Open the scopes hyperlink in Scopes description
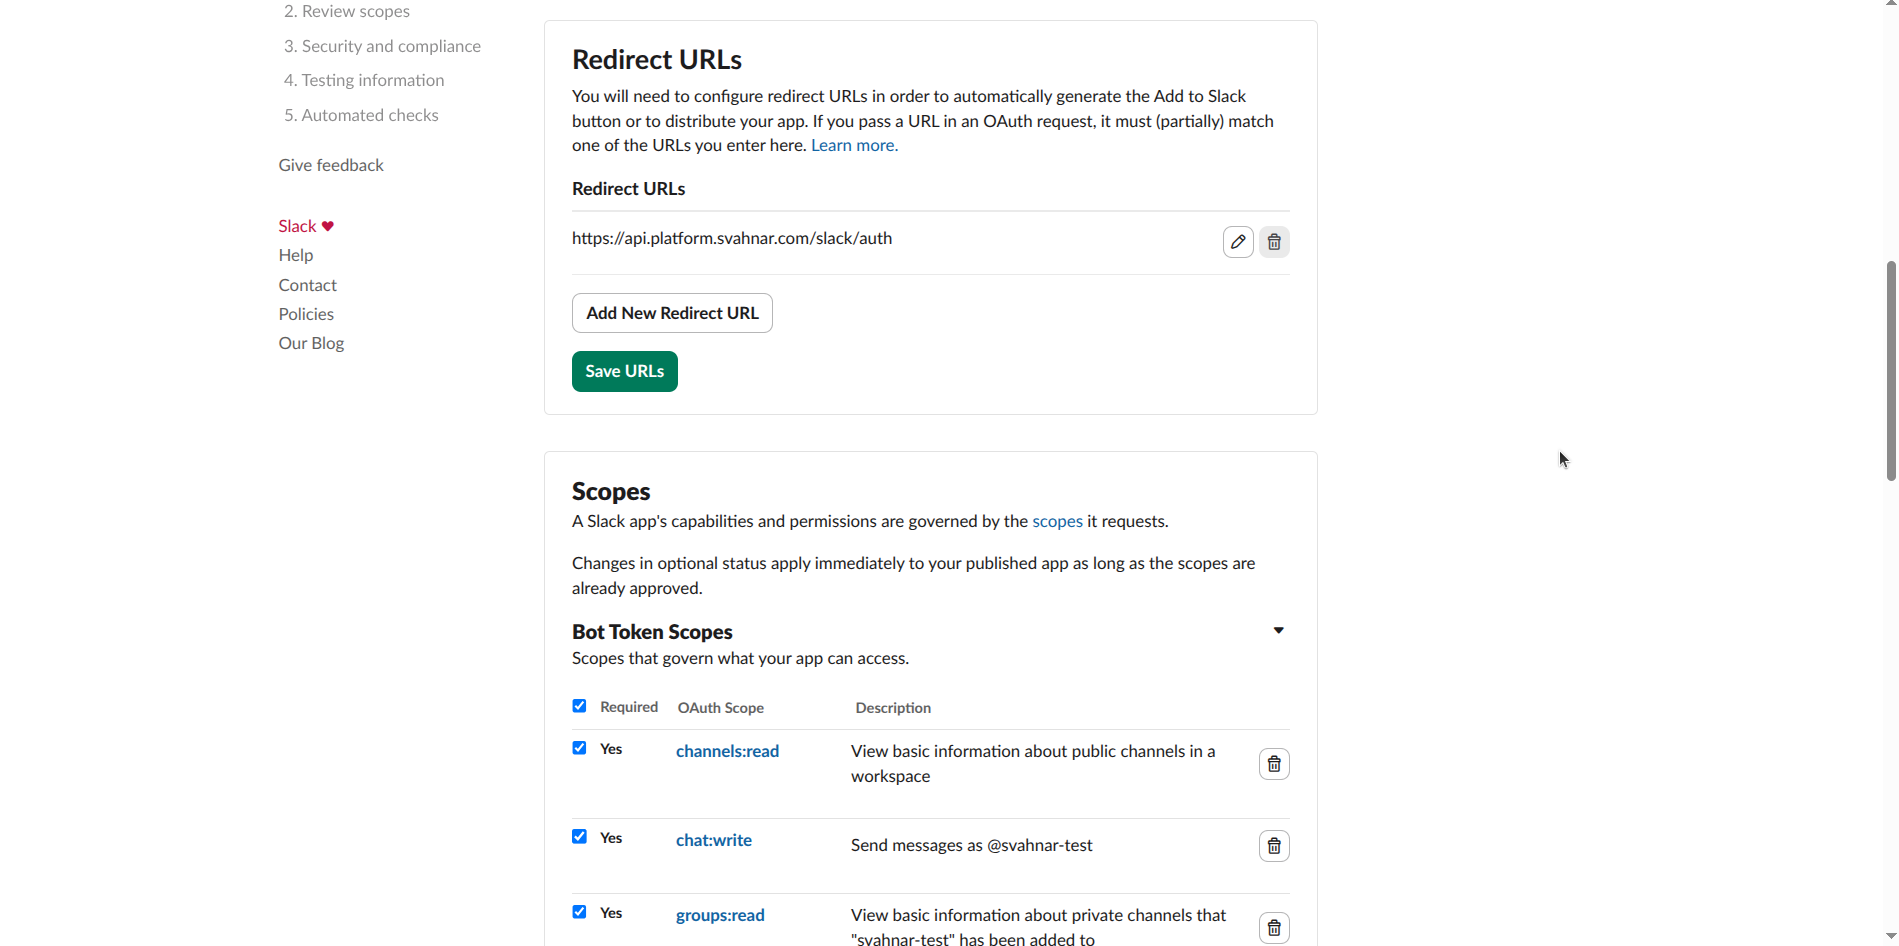 click(1057, 521)
